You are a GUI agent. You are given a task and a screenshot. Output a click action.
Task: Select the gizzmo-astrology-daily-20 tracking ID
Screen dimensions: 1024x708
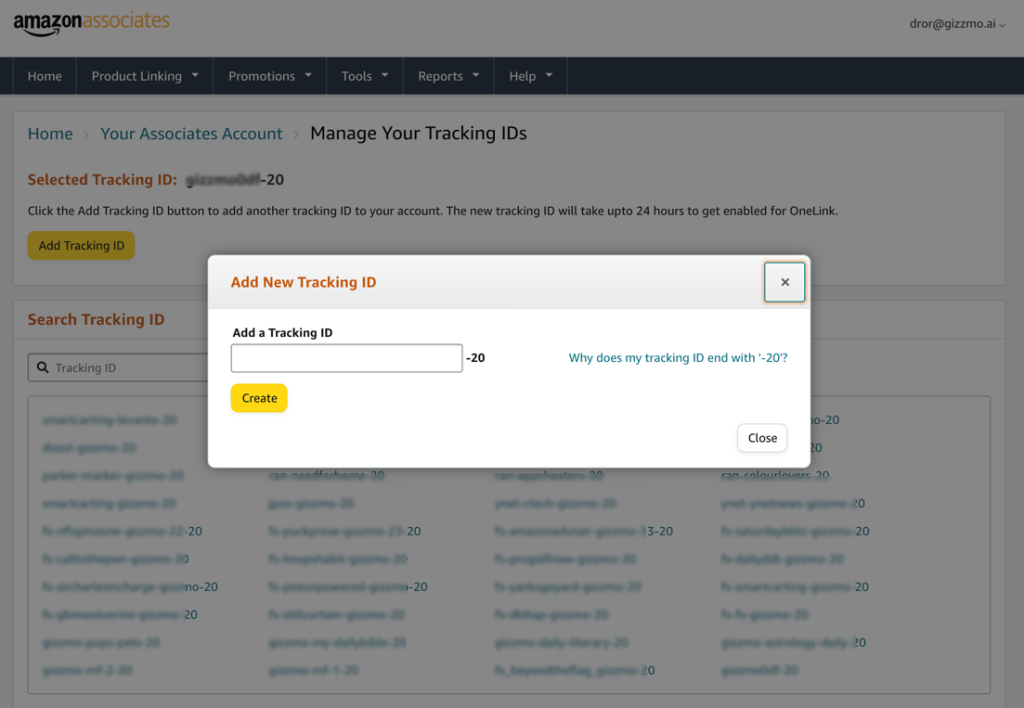pos(793,643)
